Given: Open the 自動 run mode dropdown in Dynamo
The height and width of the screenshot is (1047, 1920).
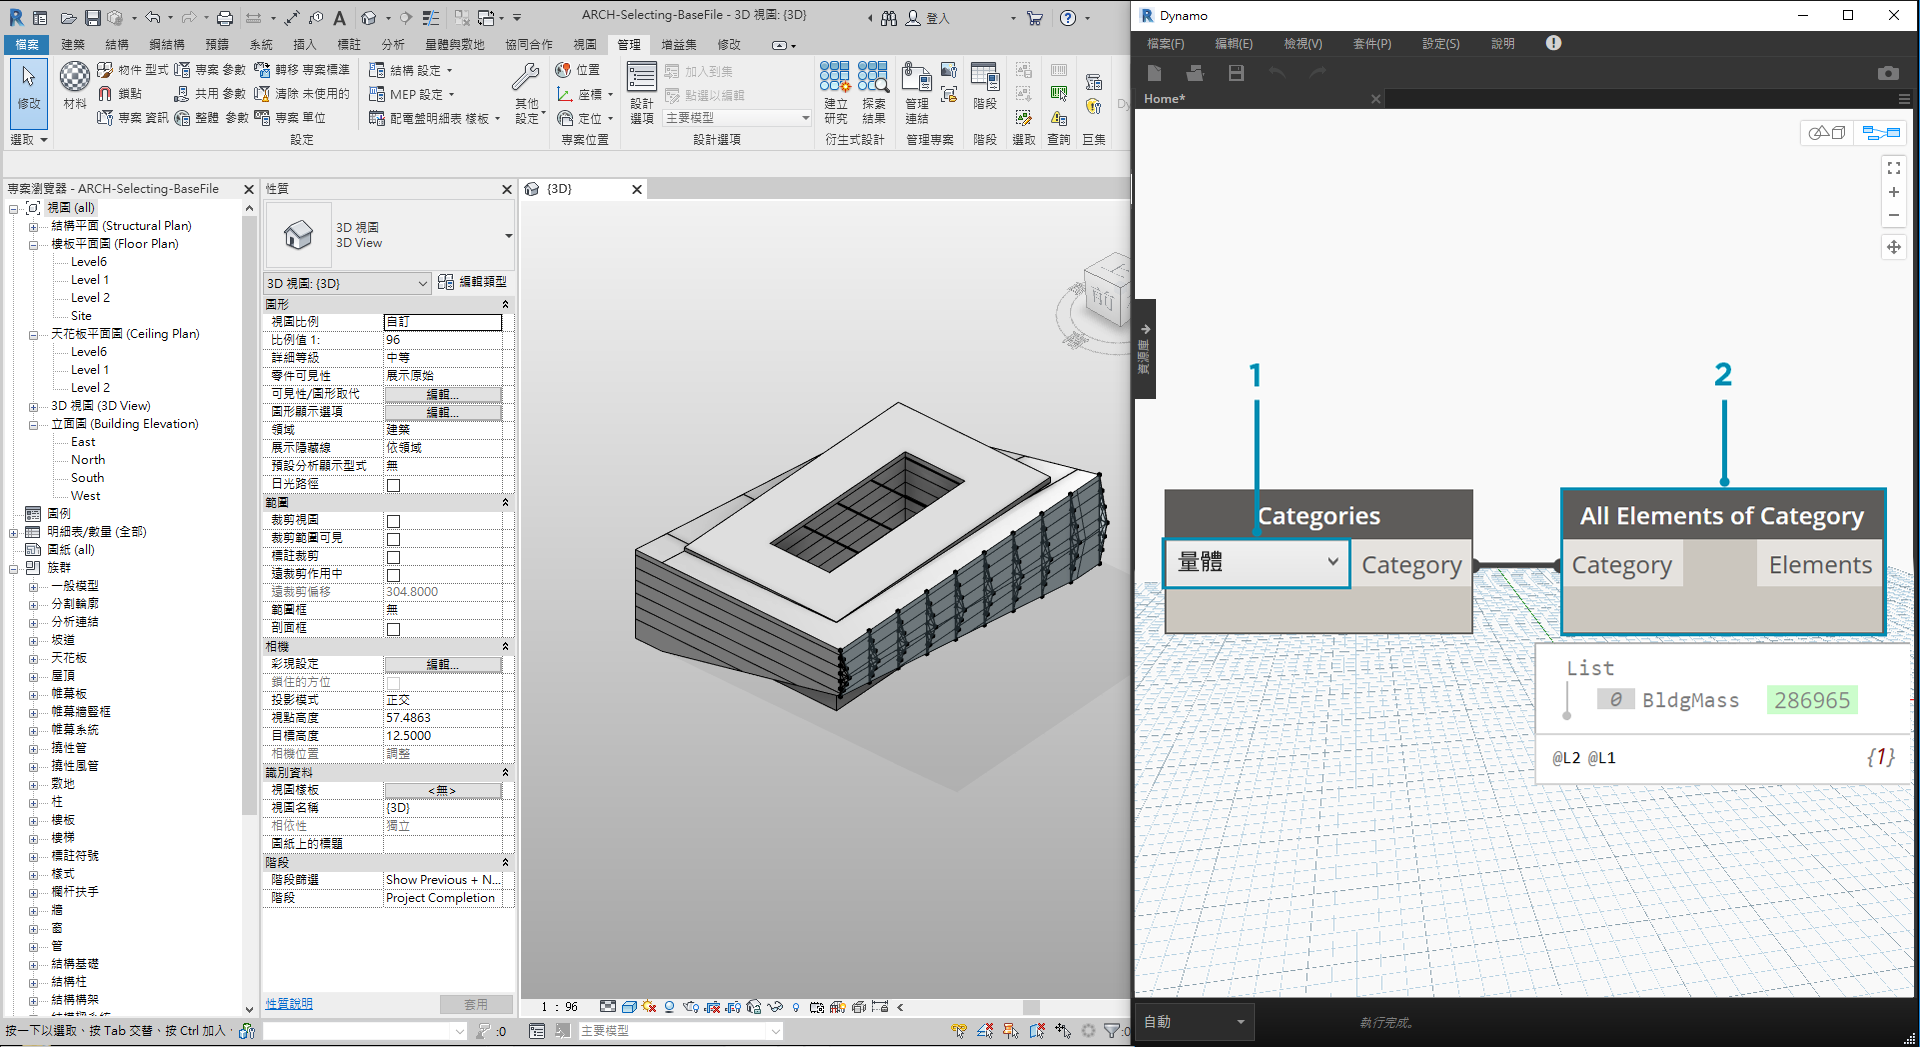Looking at the screenshot, I should point(1194,1022).
